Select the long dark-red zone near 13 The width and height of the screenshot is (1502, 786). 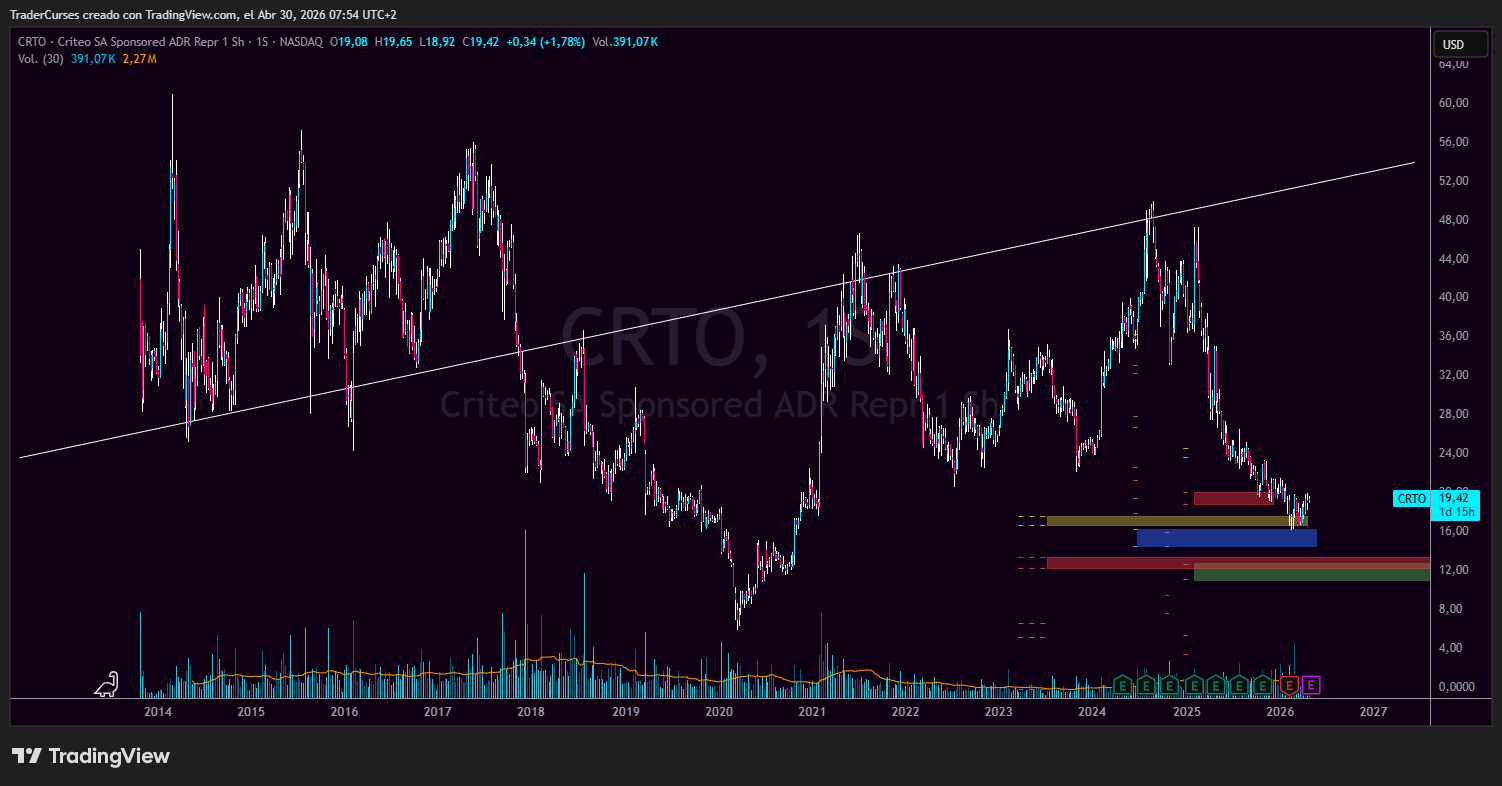coord(1238,563)
